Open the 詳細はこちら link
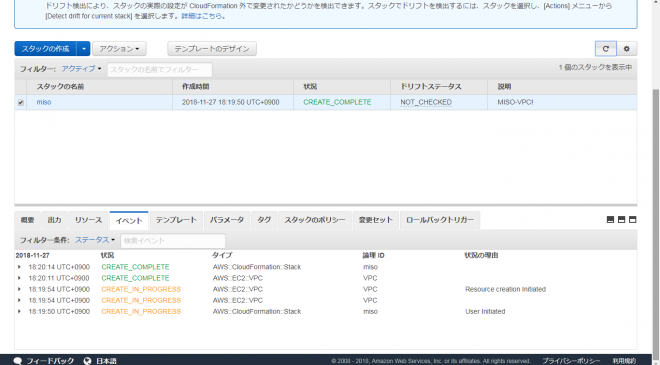660x365 pixels. [203, 16]
